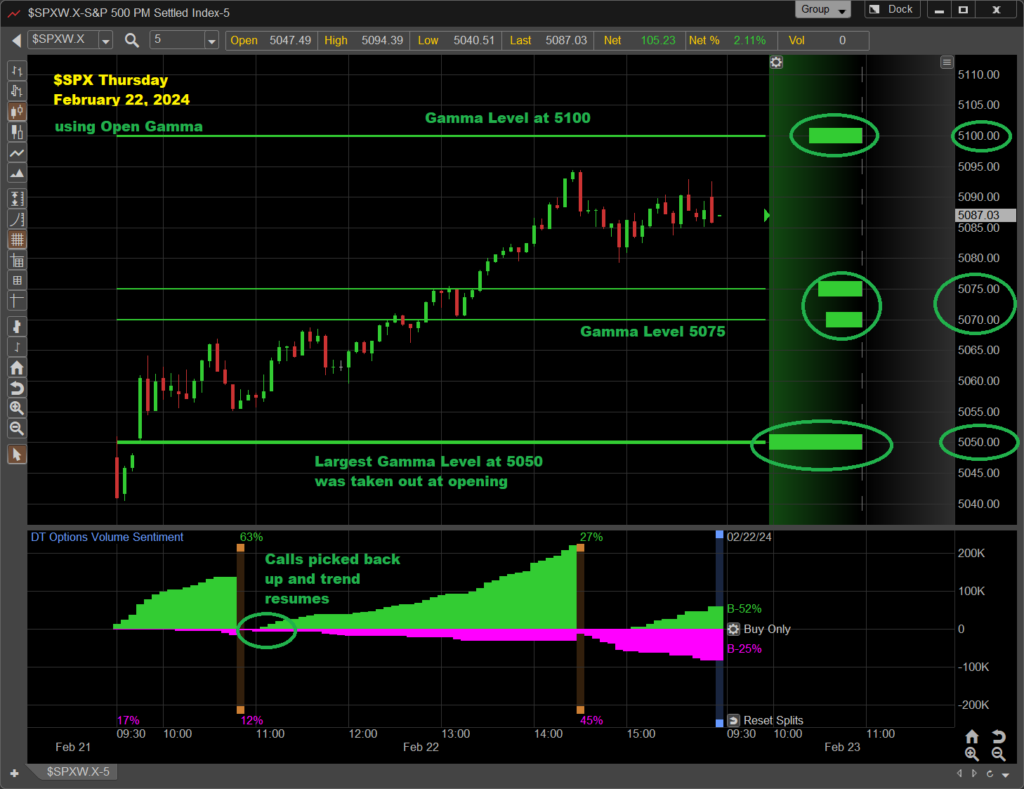
Task: Expand the interval 5 dropdown
Action: tap(211, 40)
